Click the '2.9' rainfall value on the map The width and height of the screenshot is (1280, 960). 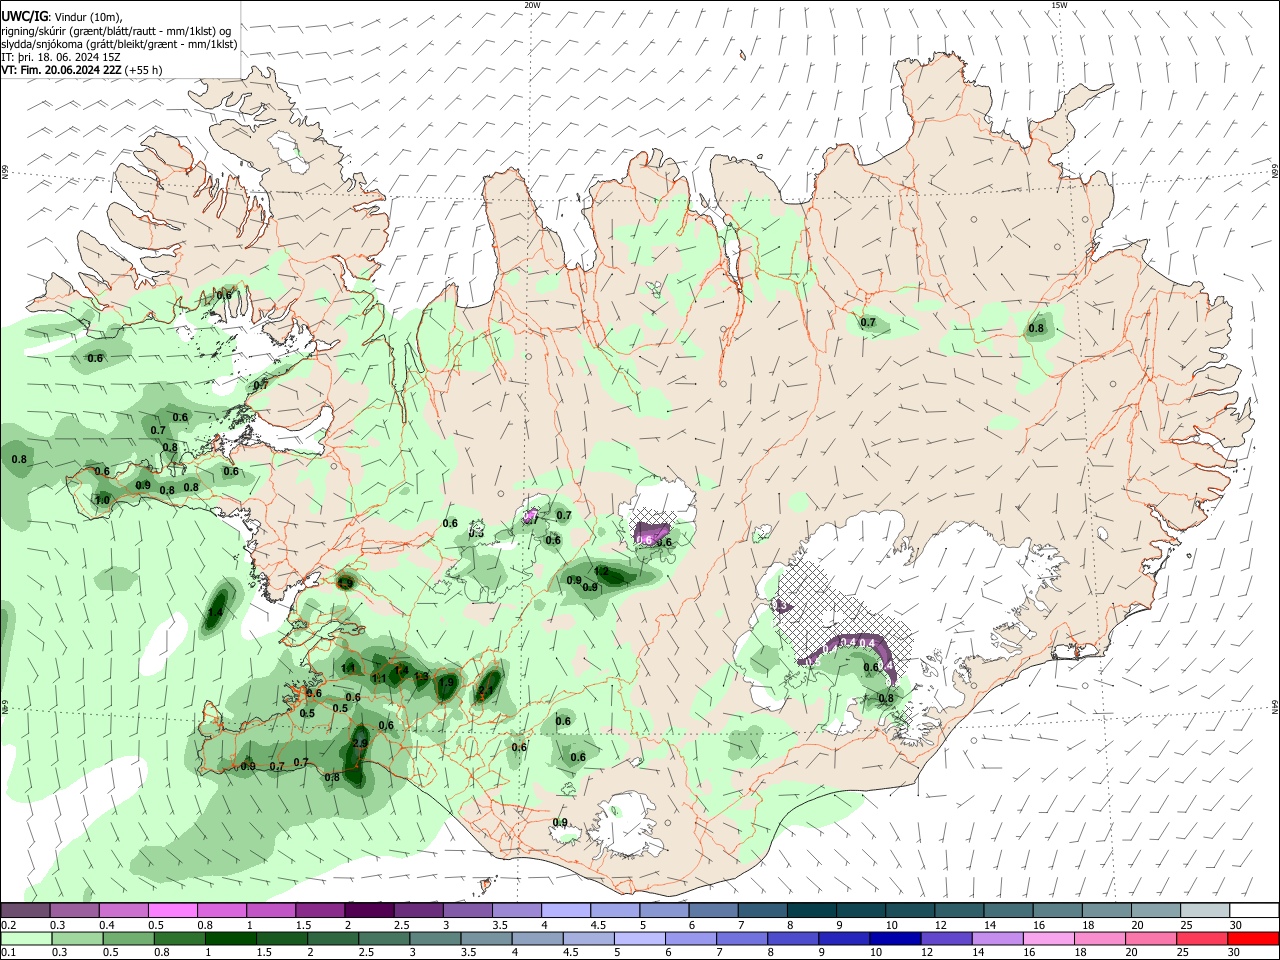point(361,743)
